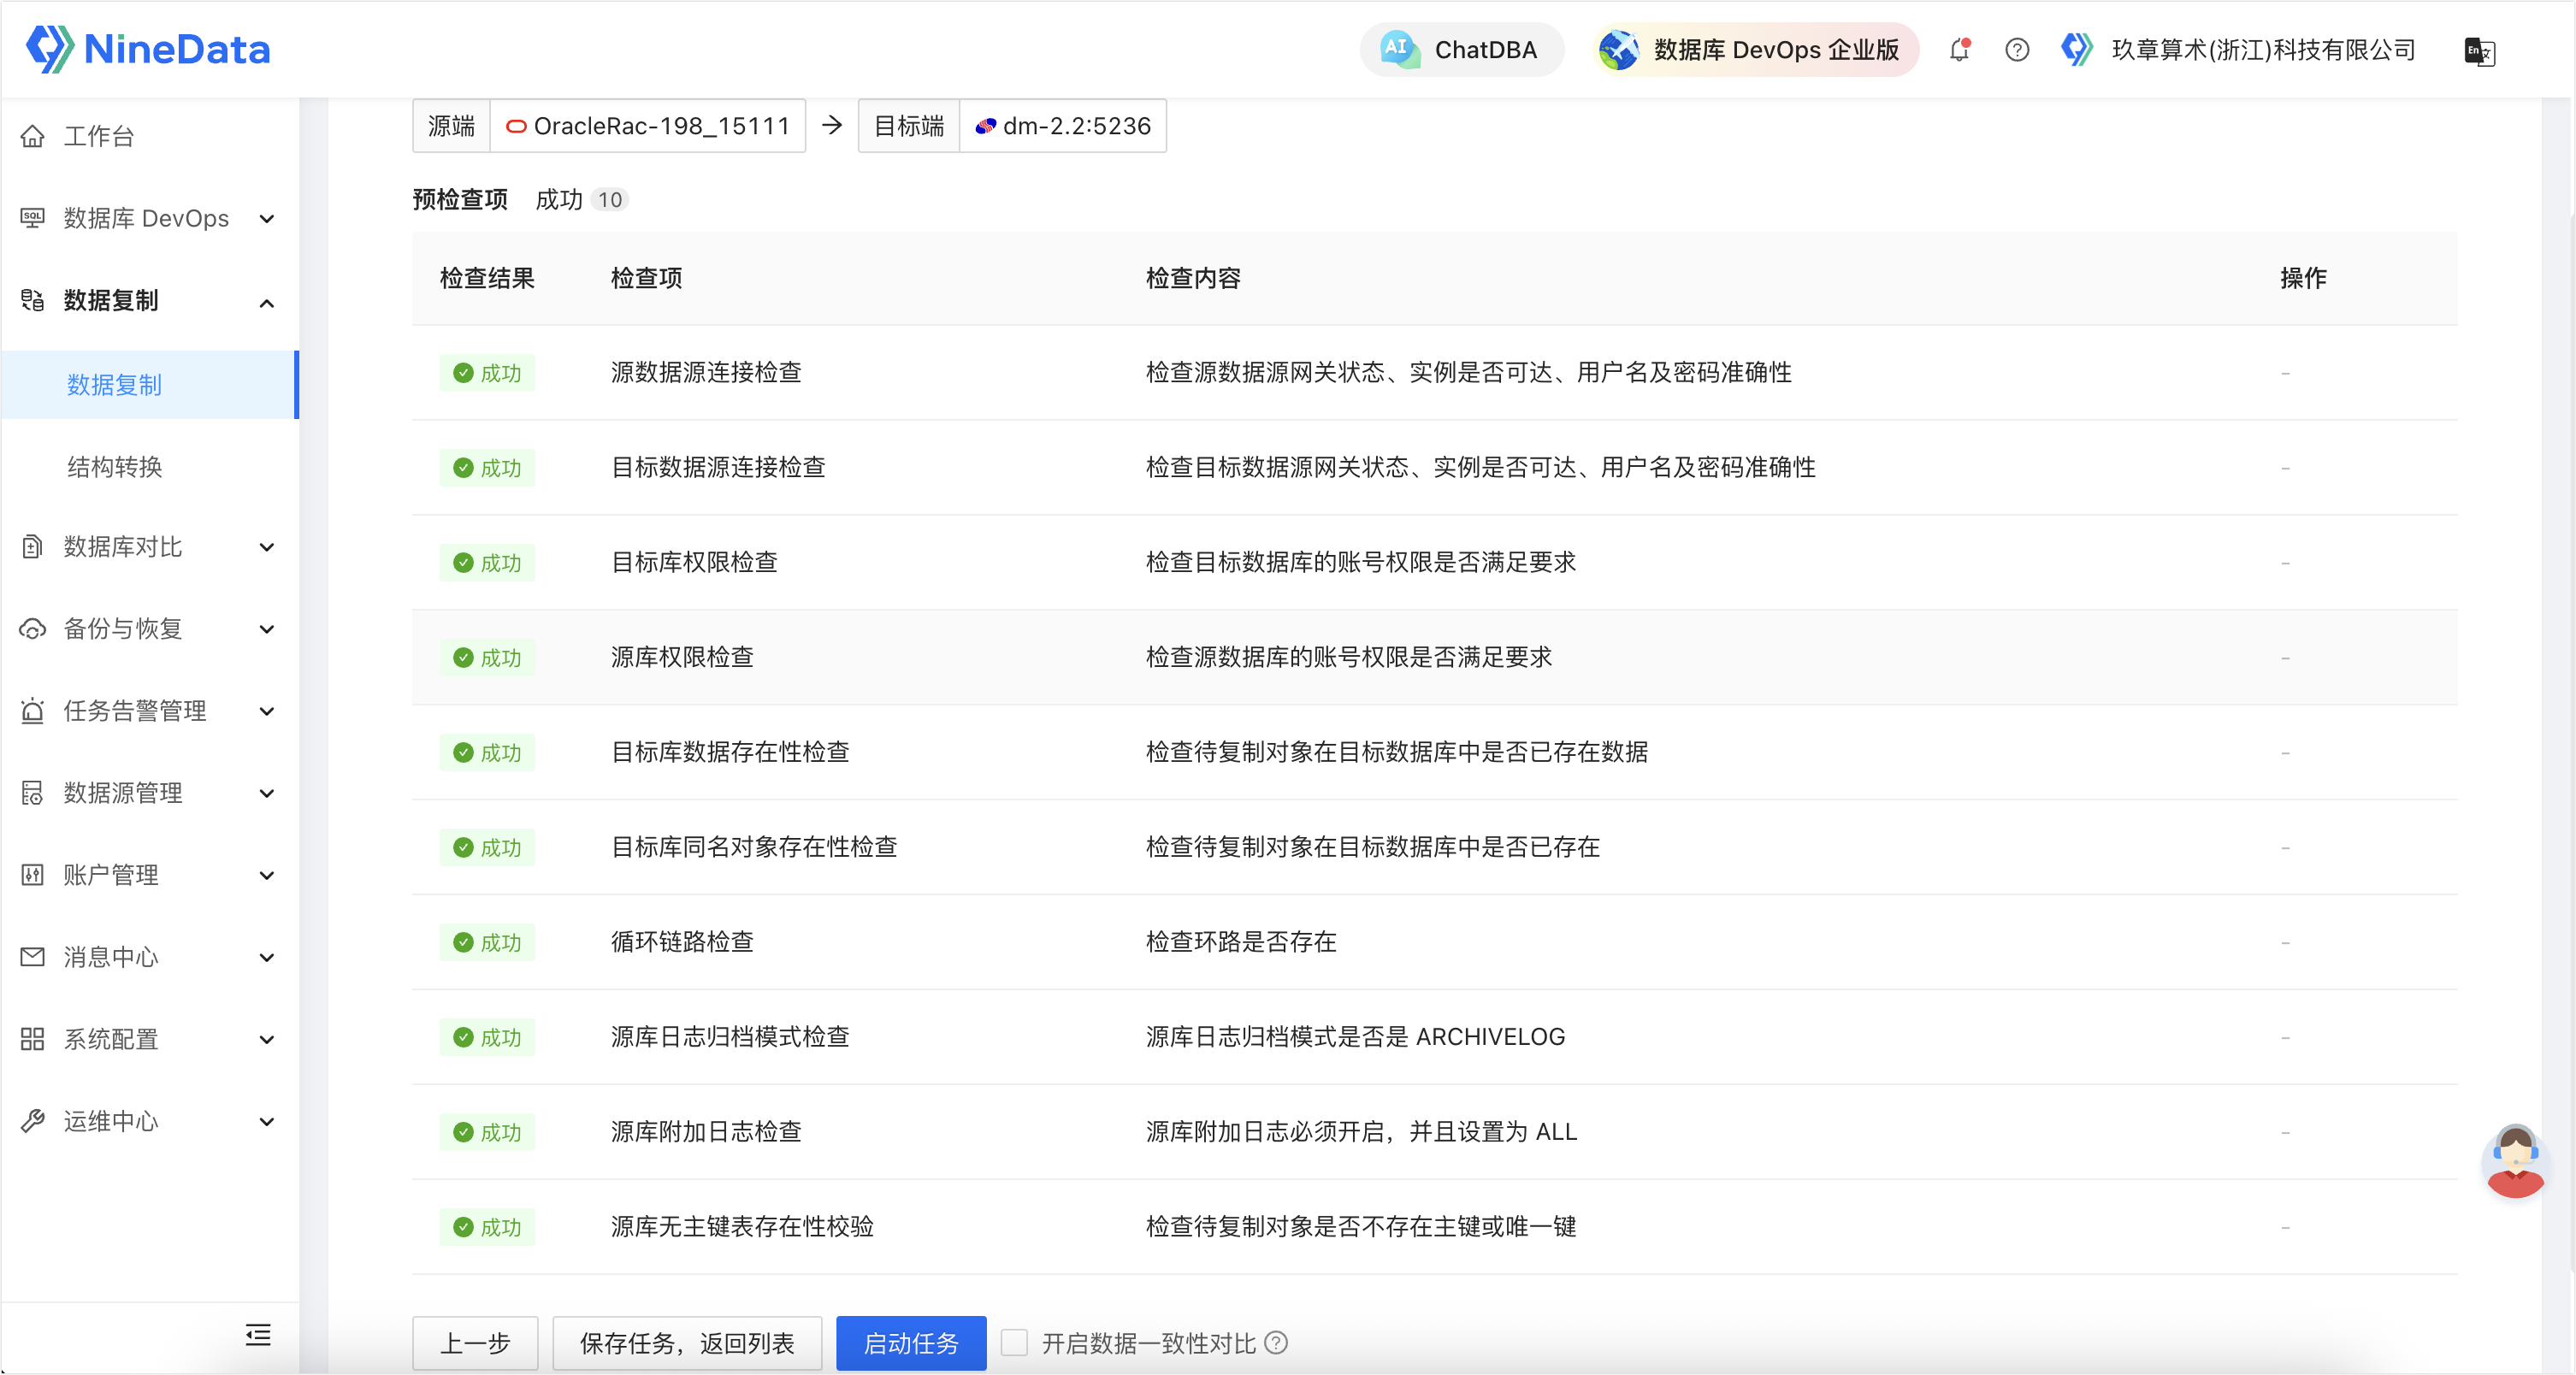Select the 数据复制 submenu item
2576x1375 pixels.
pos(115,385)
